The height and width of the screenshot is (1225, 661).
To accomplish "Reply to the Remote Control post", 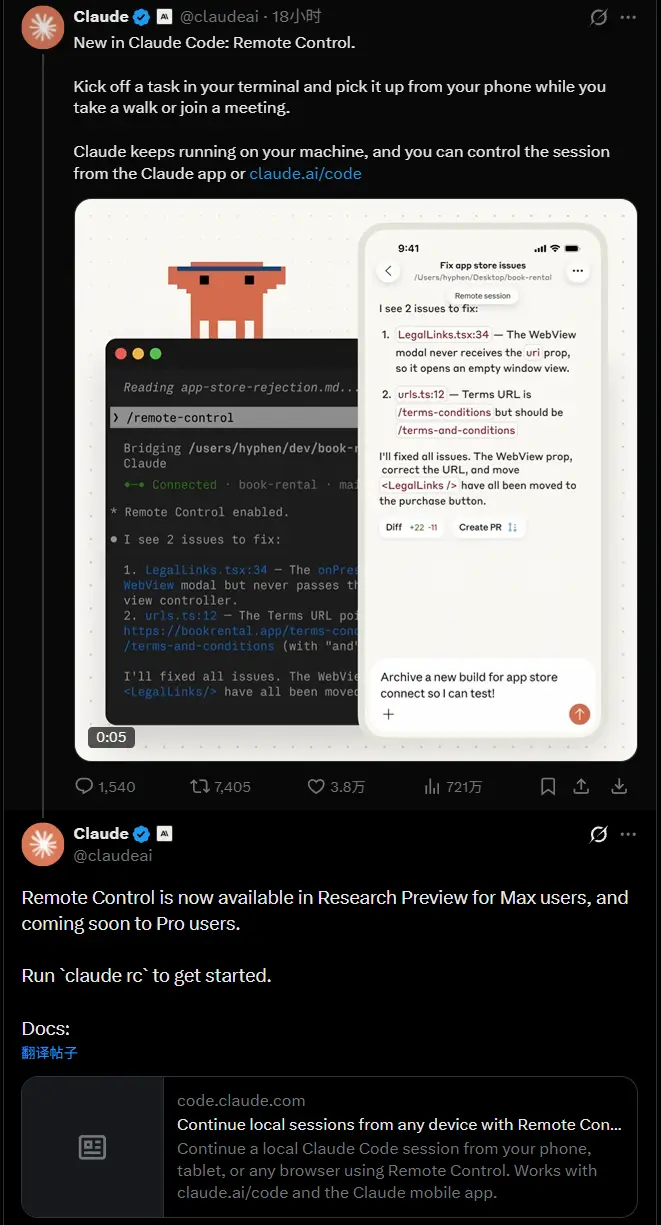I will point(85,787).
